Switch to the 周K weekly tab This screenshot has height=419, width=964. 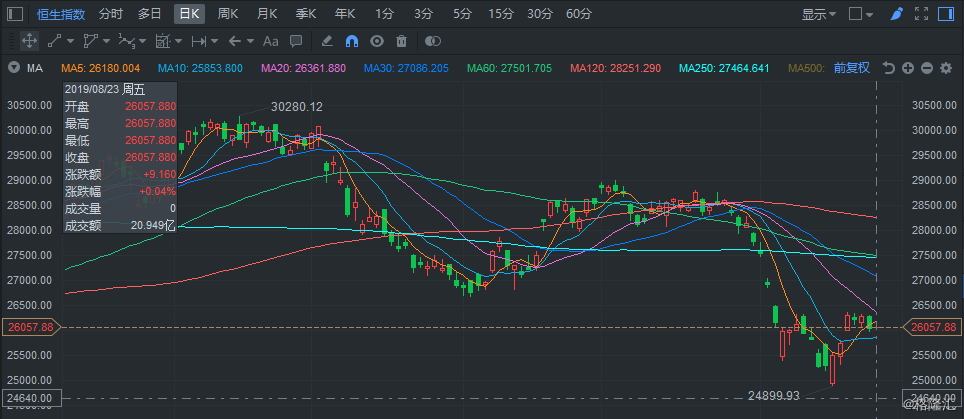coord(229,14)
